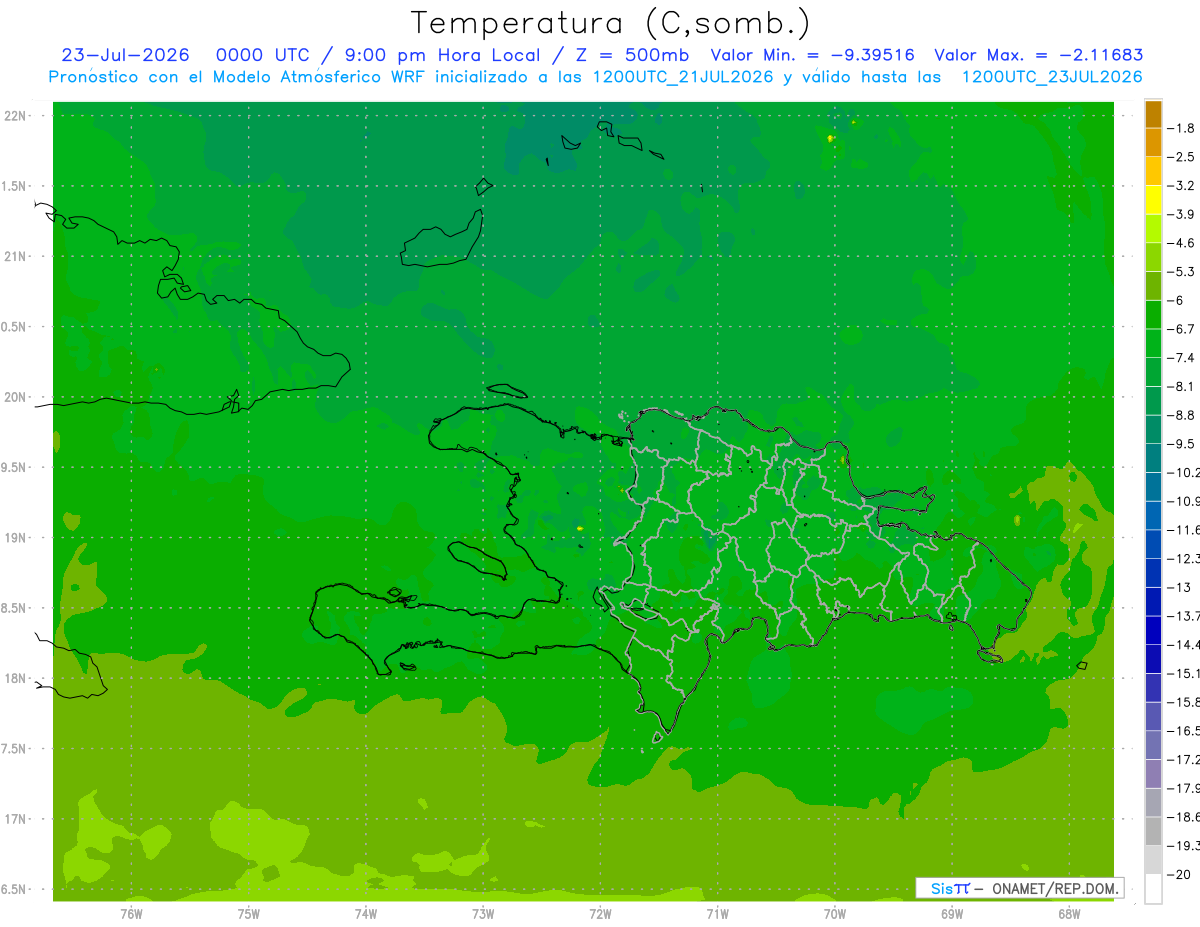
Task: Click the -11.6 legend value
Action: (x=1184, y=530)
